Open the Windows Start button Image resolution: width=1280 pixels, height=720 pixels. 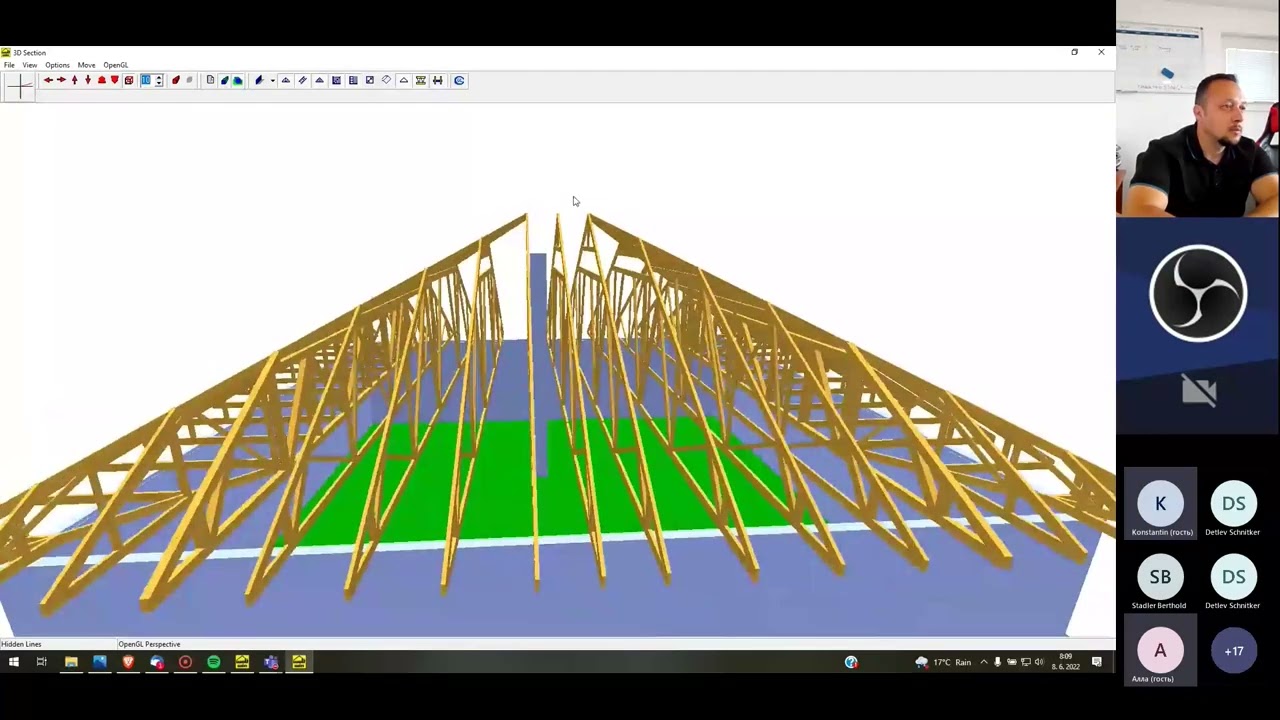pos(14,662)
